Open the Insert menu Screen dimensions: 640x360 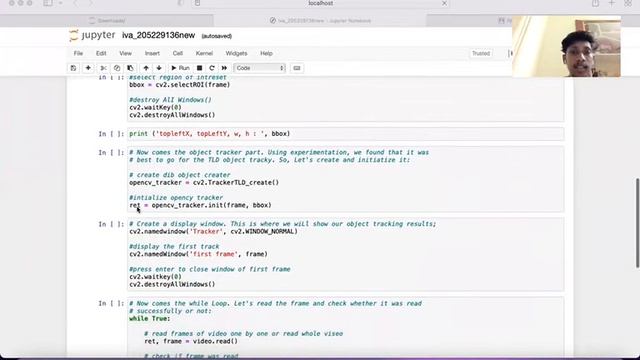pos(152,53)
